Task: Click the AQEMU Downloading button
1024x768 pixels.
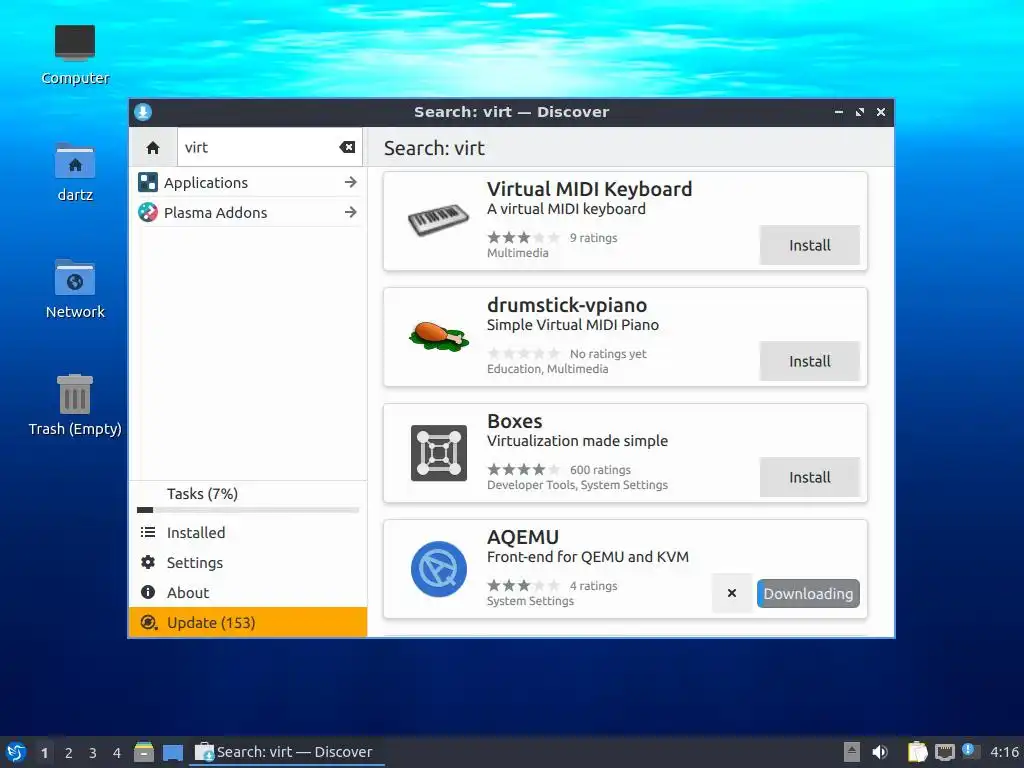Action: click(808, 594)
